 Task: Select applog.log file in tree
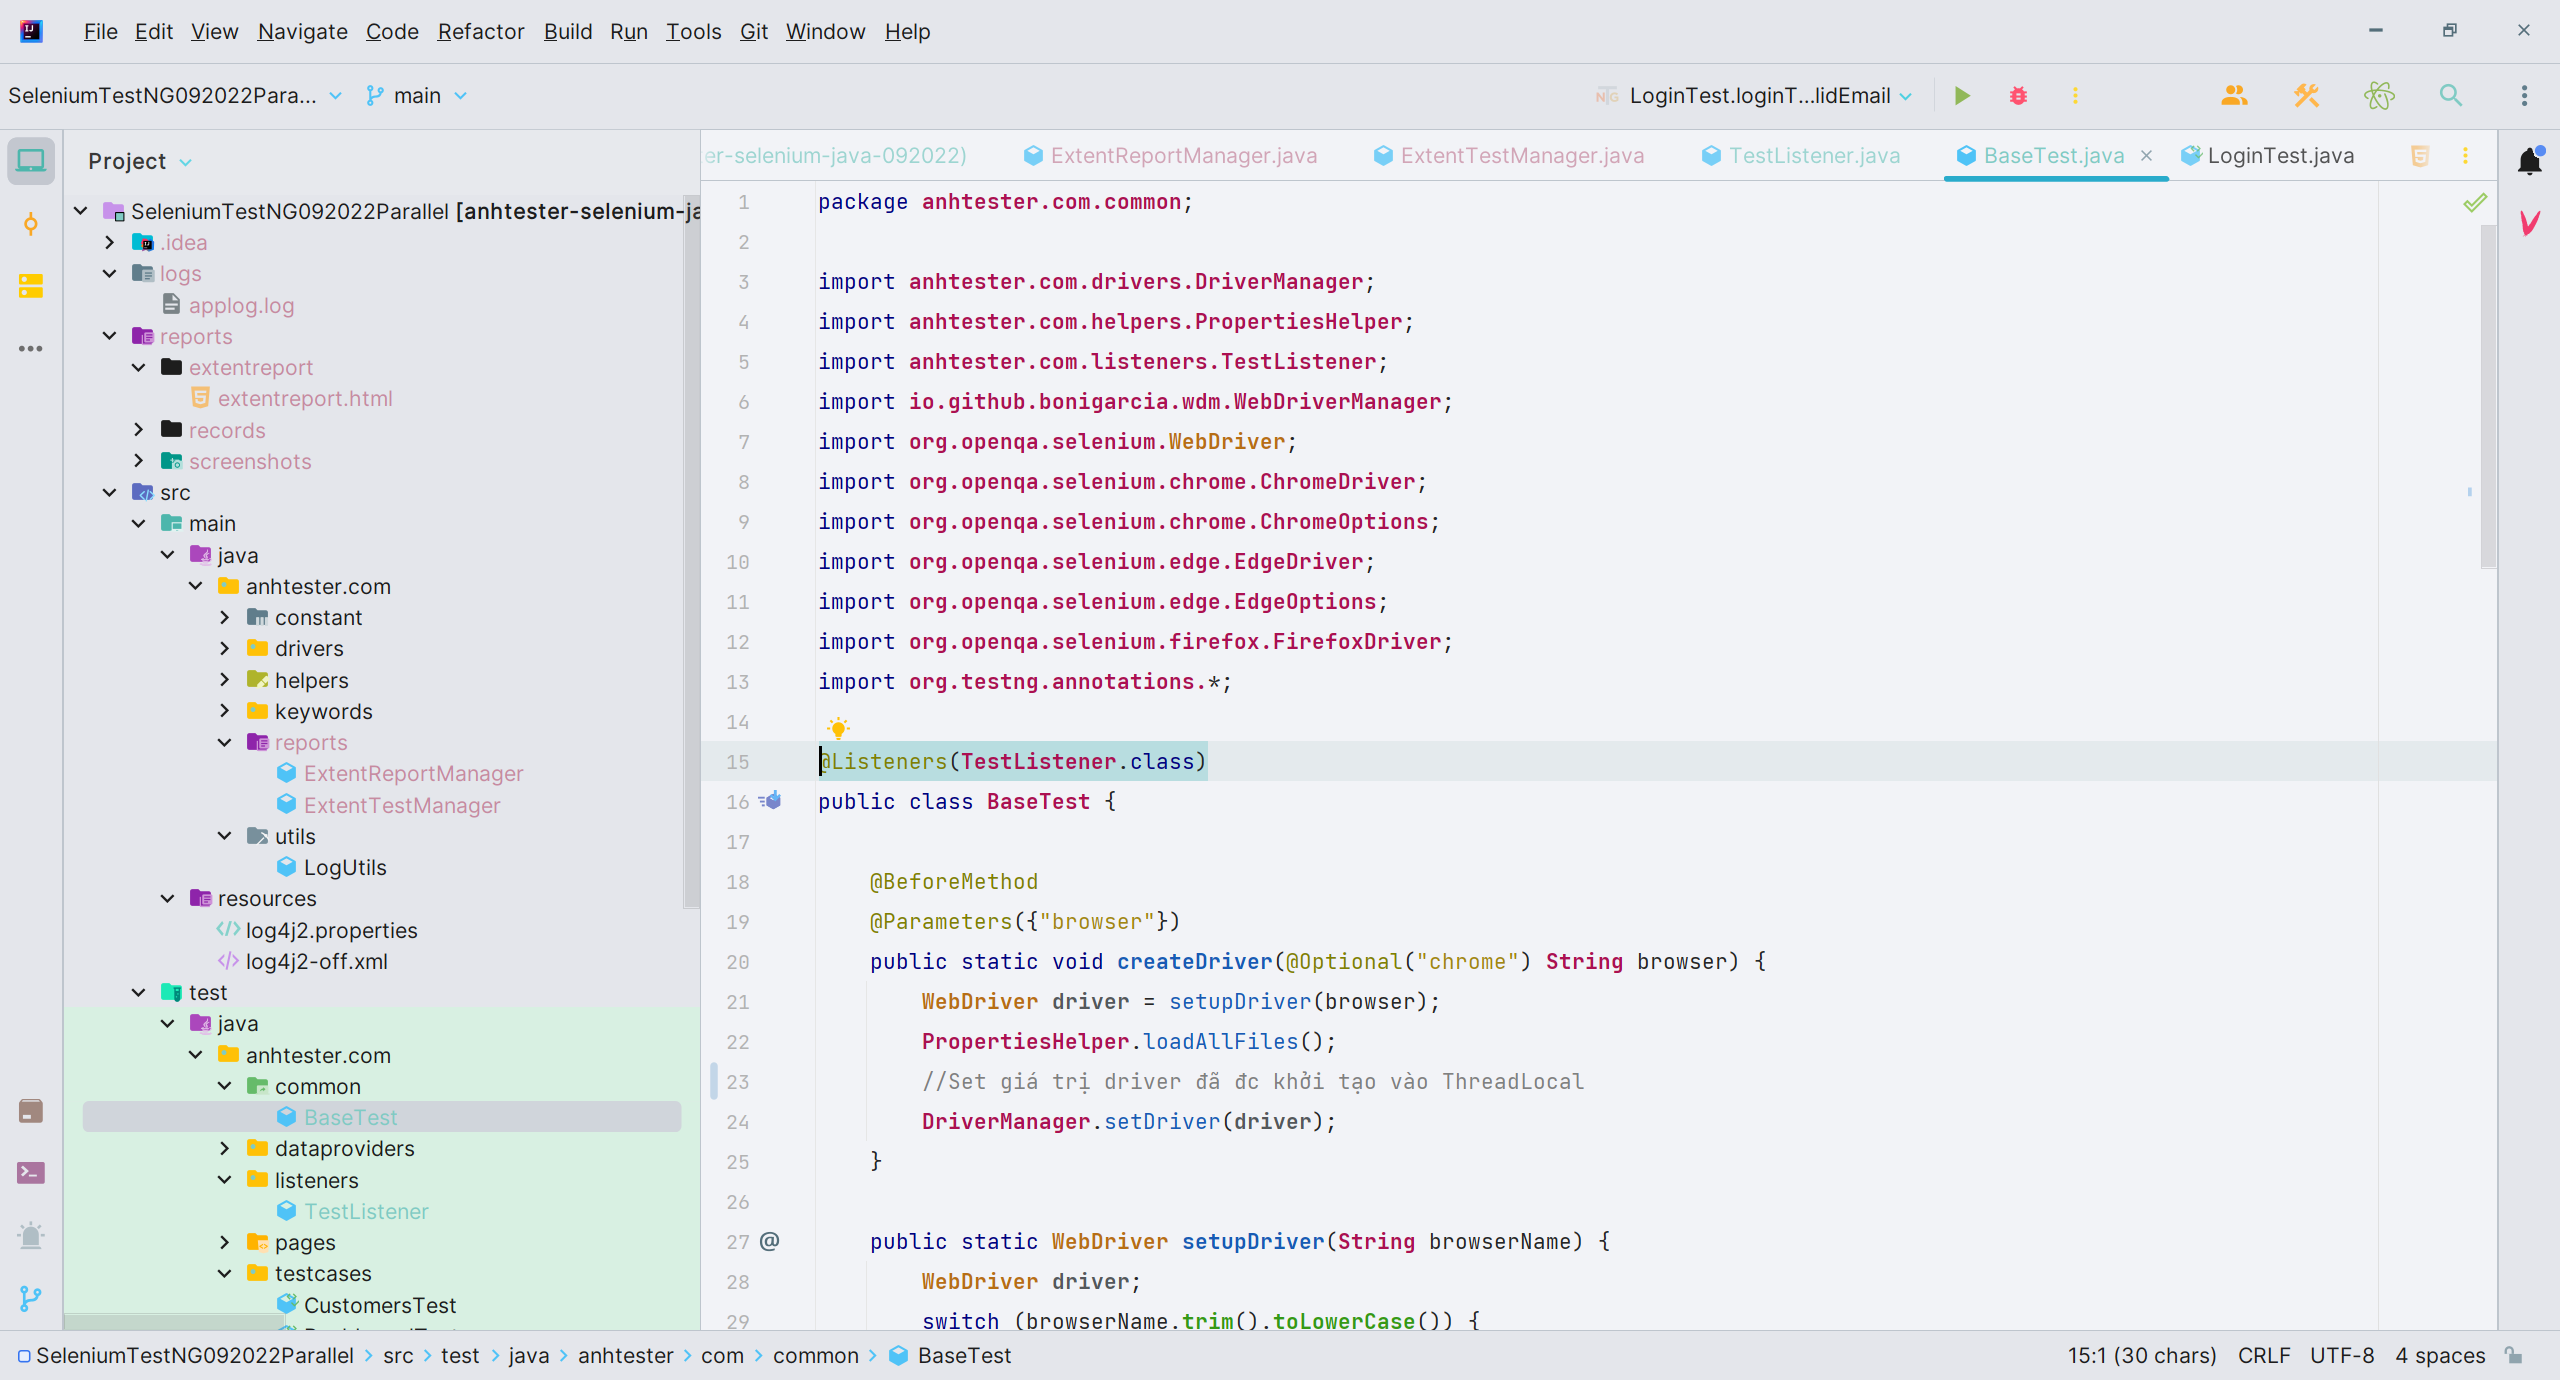[x=241, y=305]
